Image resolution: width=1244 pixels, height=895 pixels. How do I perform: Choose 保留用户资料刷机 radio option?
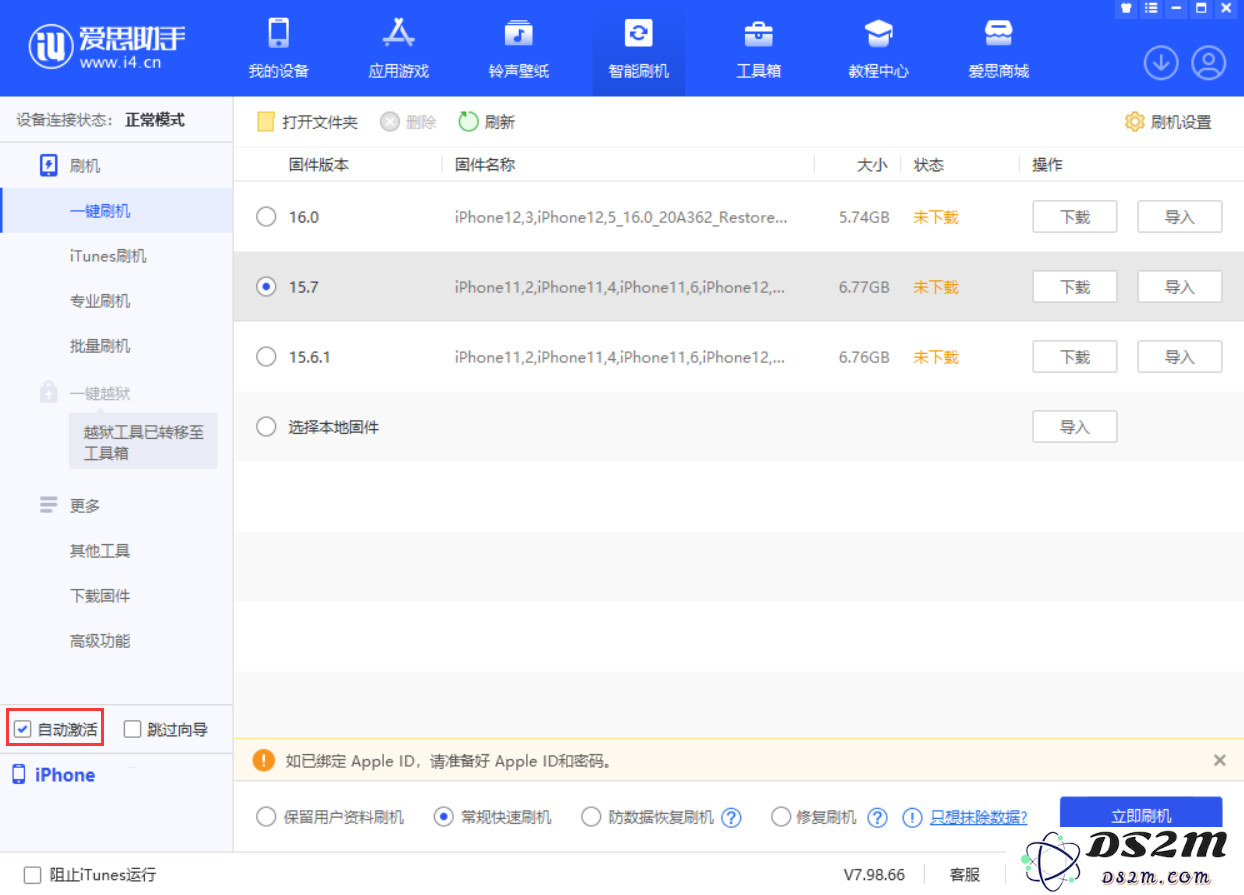click(266, 817)
